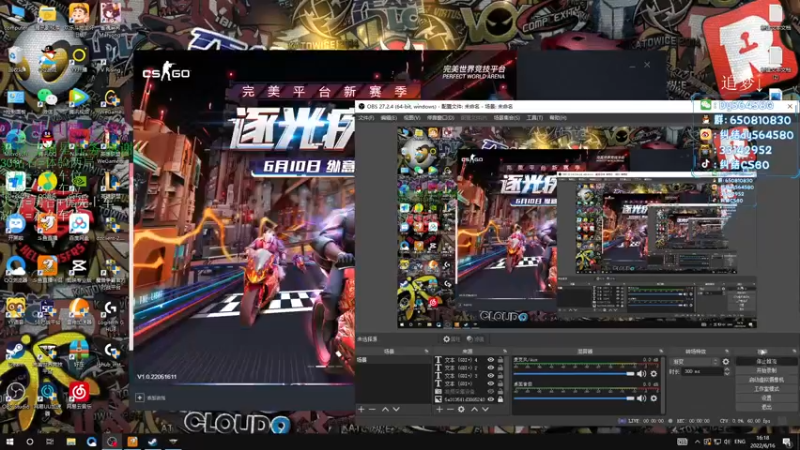Click the transition duration 300 ms field
800x450 pixels.
[x=702, y=372]
